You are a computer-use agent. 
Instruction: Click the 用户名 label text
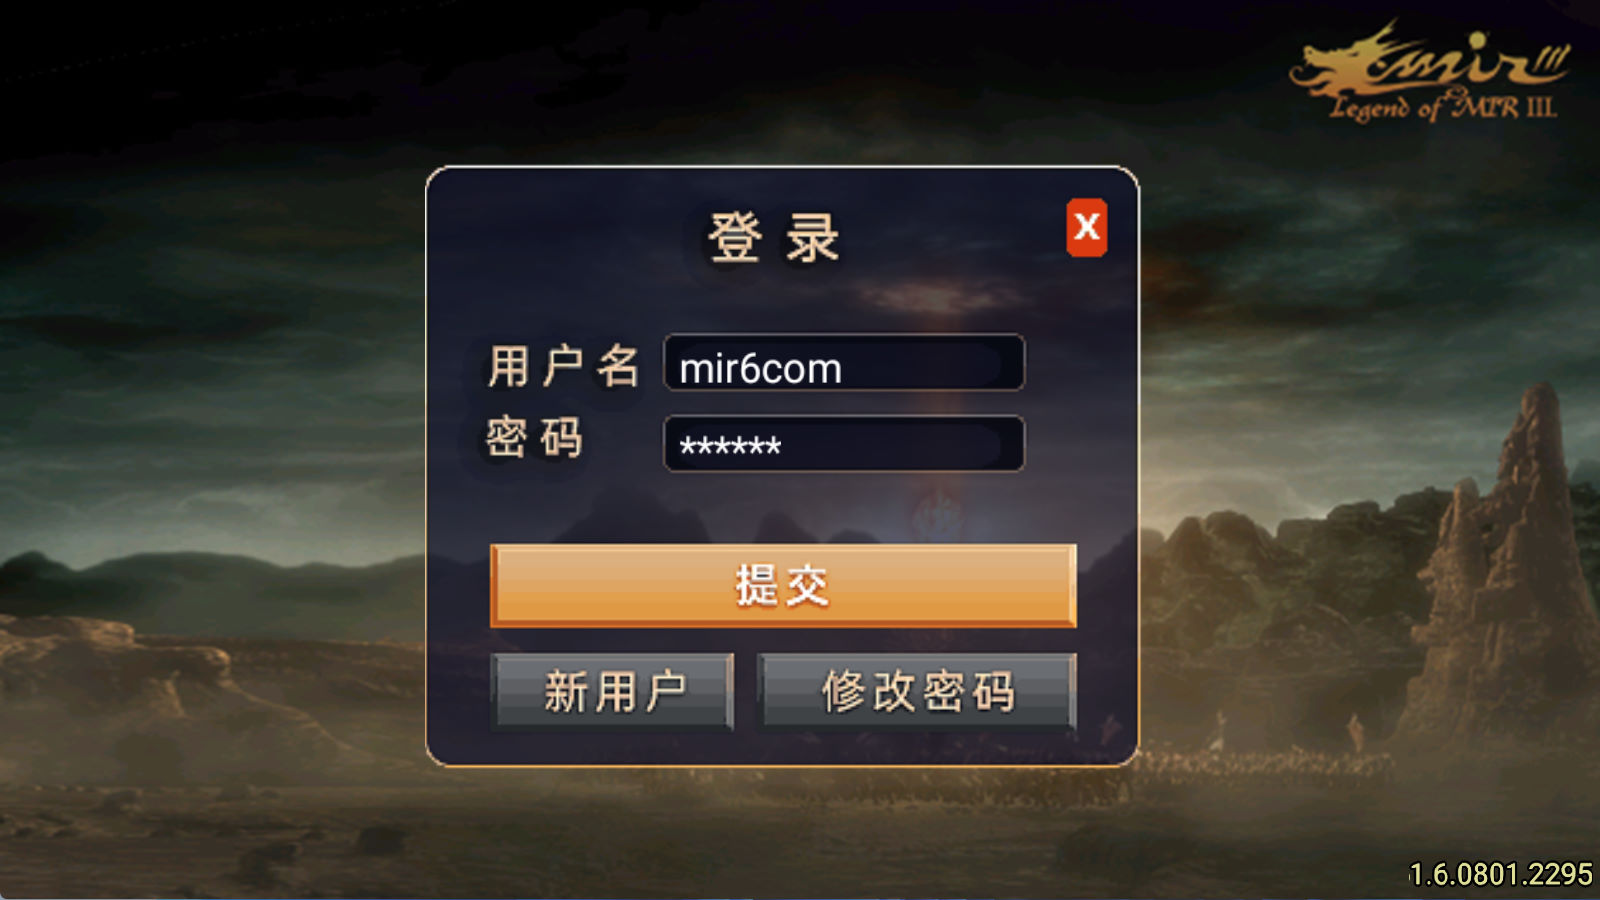click(563, 365)
